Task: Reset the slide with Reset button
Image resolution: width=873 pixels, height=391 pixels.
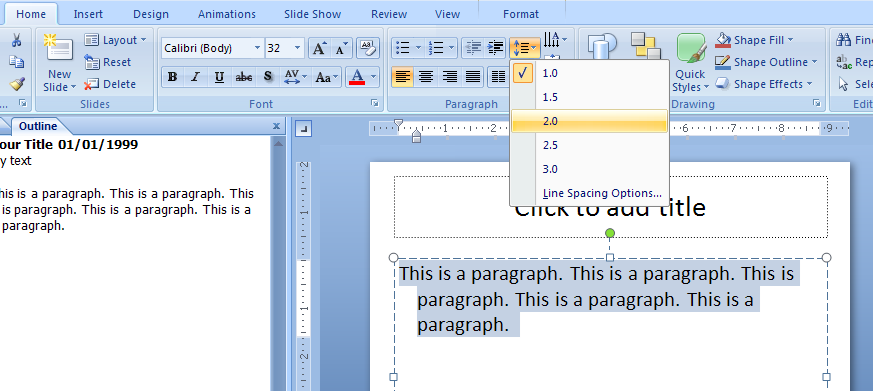Action: click(107, 62)
